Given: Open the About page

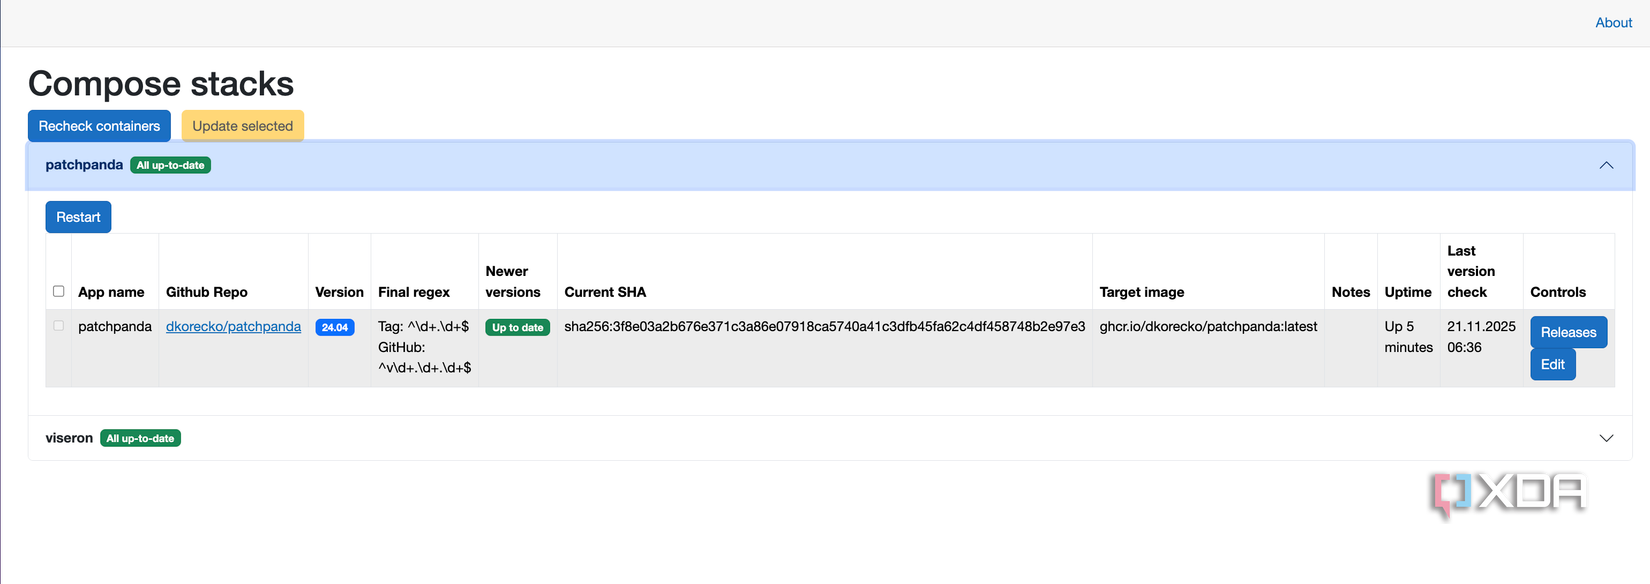Looking at the screenshot, I should click(1613, 22).
